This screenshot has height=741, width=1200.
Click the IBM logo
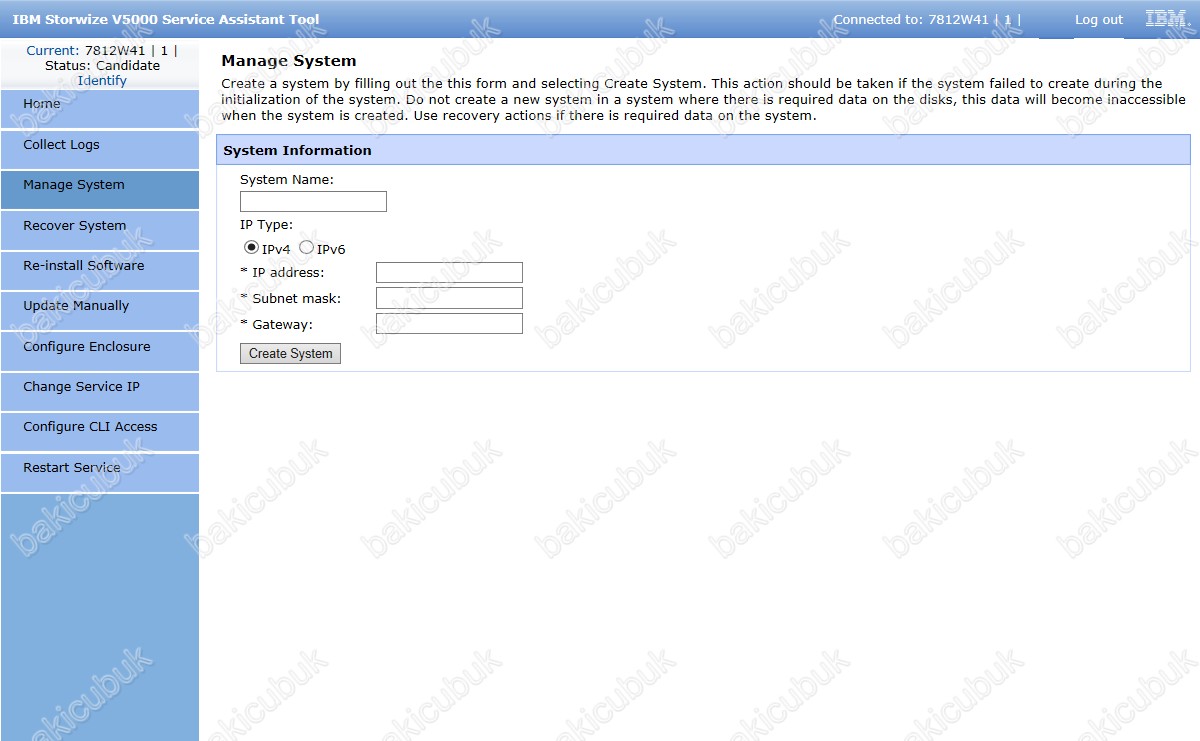(x=1166, y=18)
